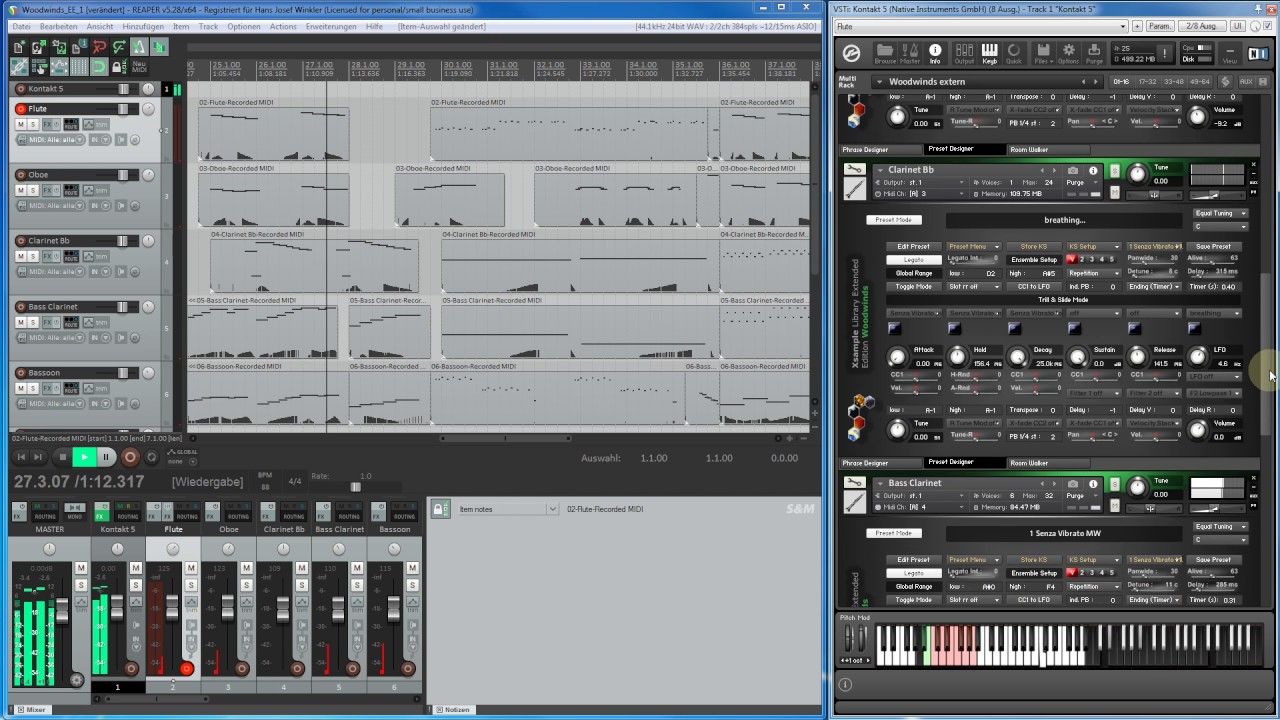Open Kontakt Purge menu in toolbar
The height and width of the screenshot is (720, 1280).
[1094, 52]
